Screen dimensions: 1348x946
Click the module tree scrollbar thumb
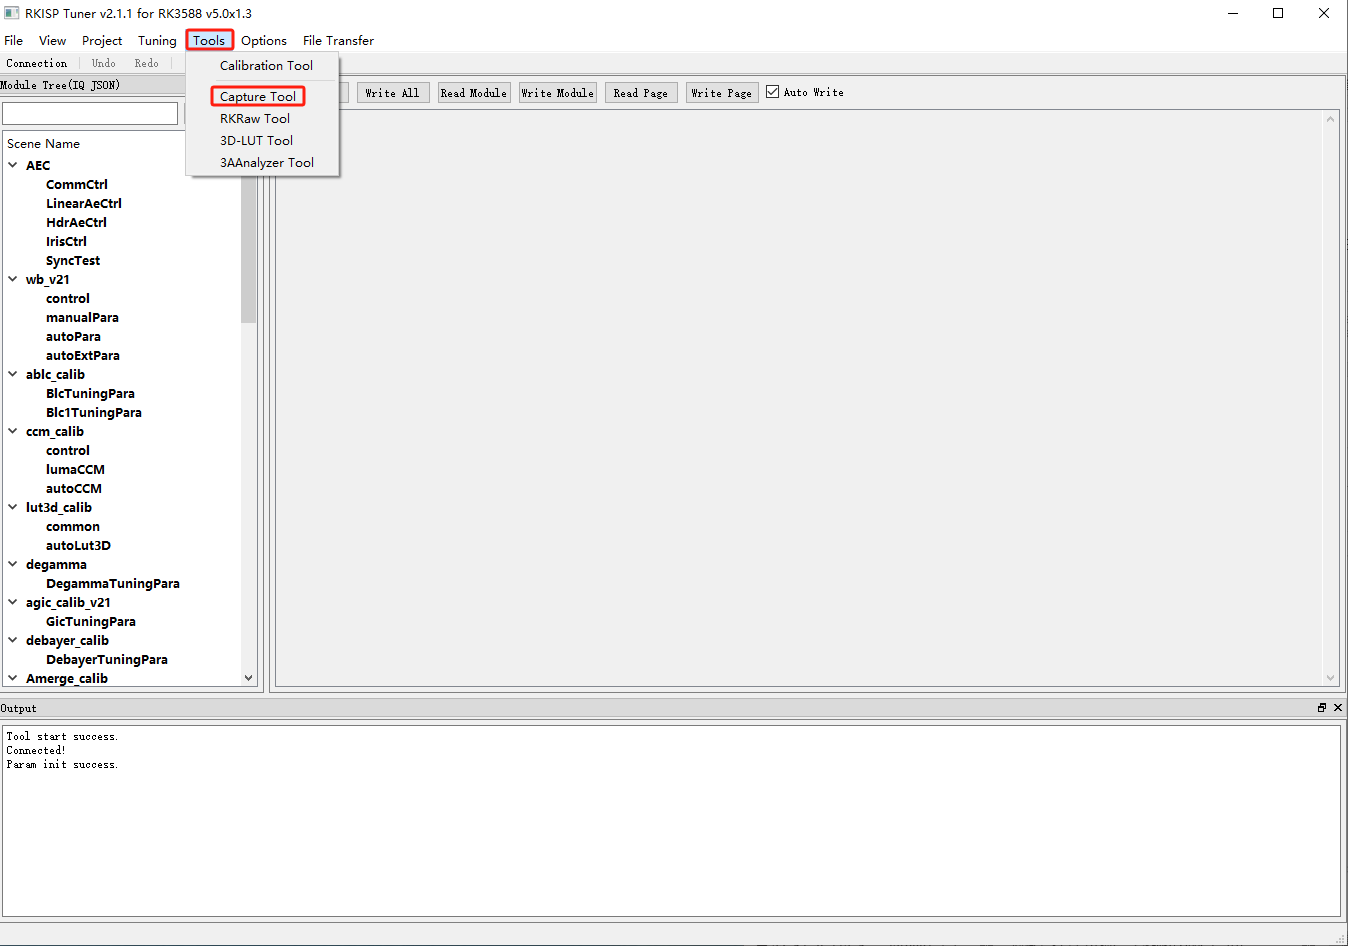[x=248, y=249]
